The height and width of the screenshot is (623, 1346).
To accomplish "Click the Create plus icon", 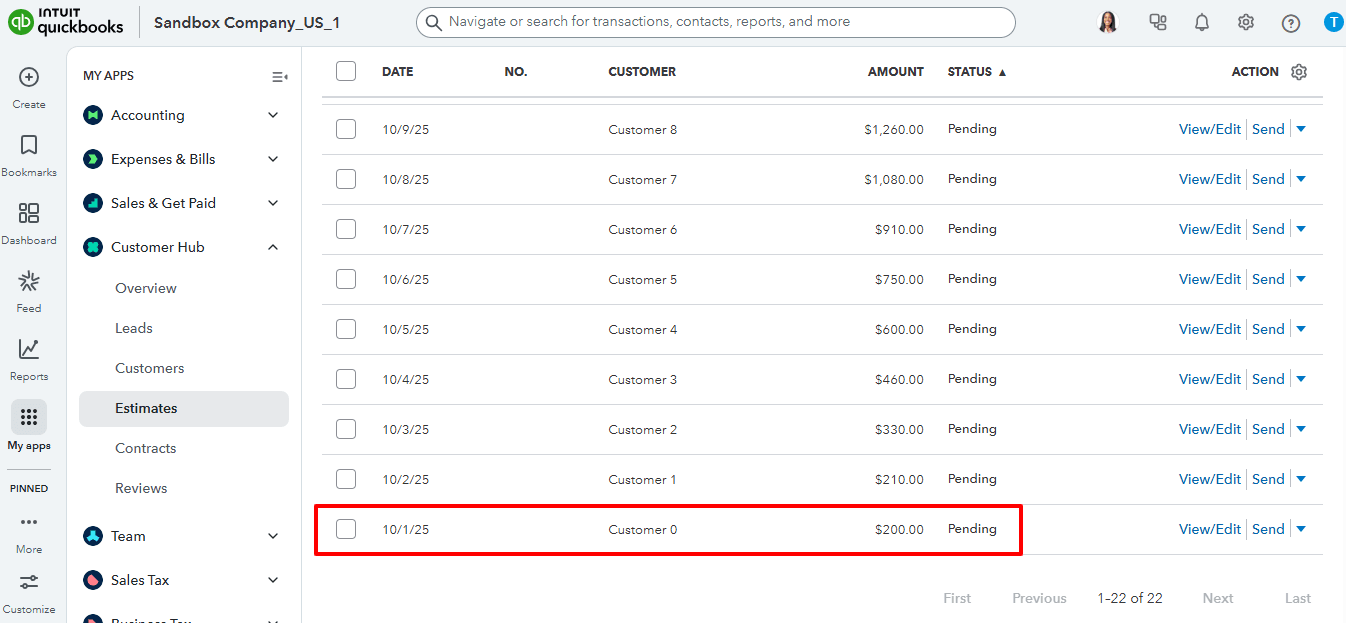I will [x=29, y=78].
